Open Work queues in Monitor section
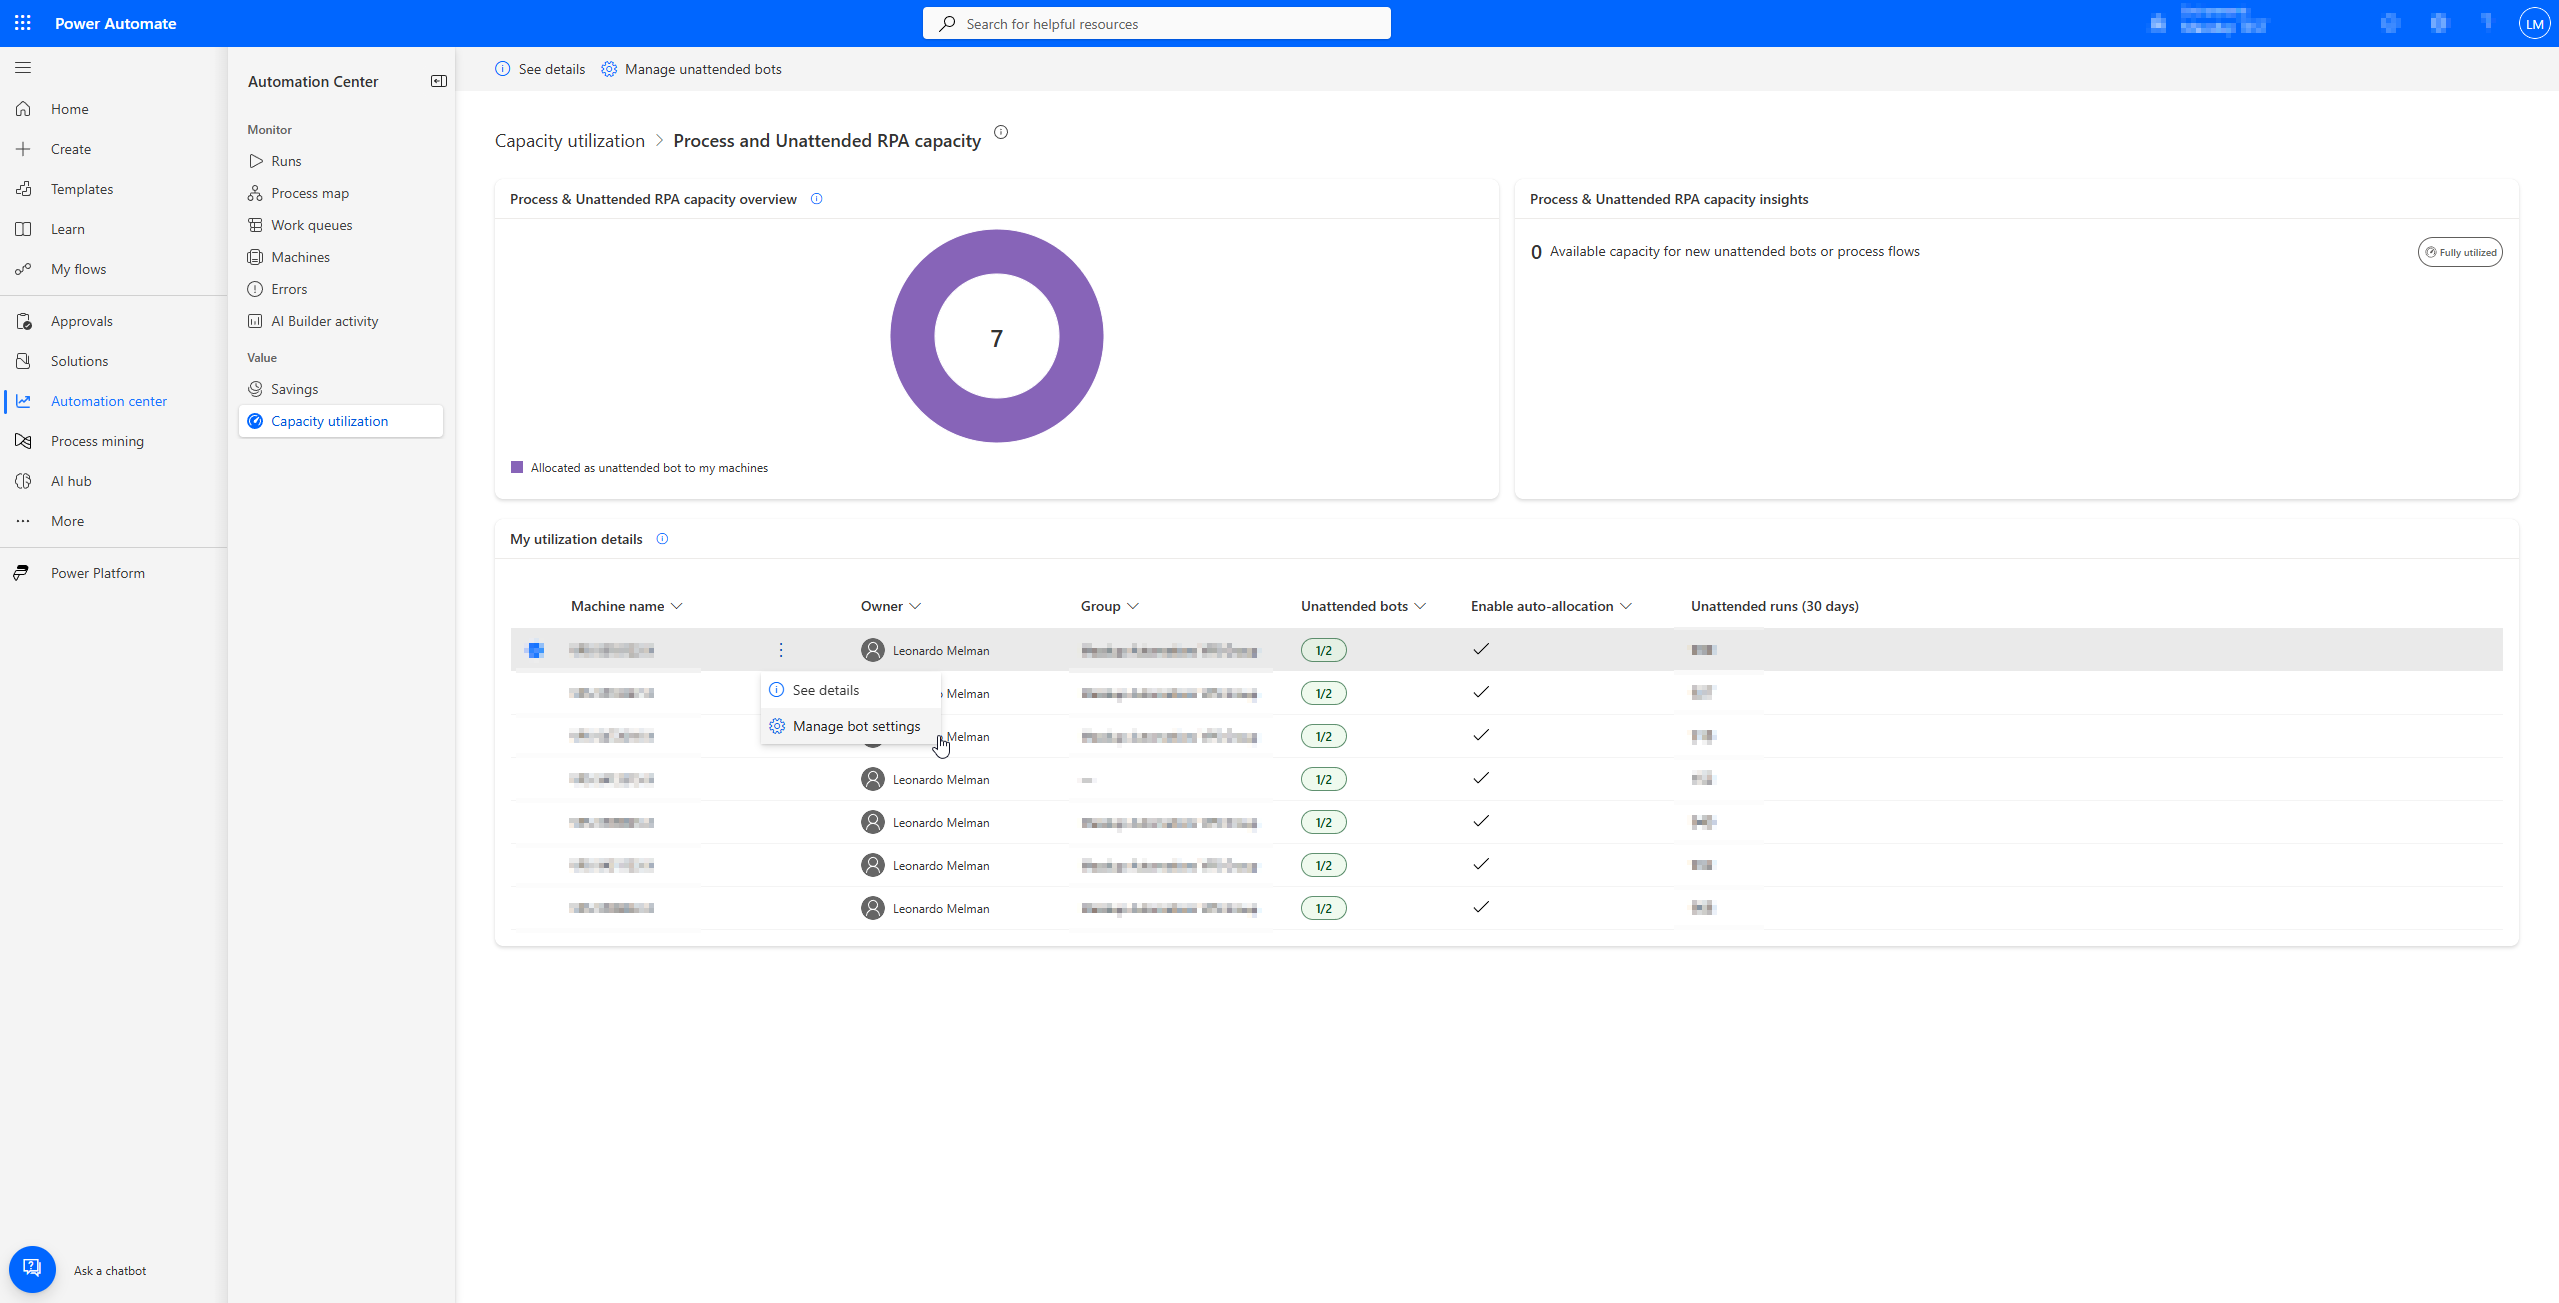The width and height of the screenshot is (2559, 1303). [311, 225]
